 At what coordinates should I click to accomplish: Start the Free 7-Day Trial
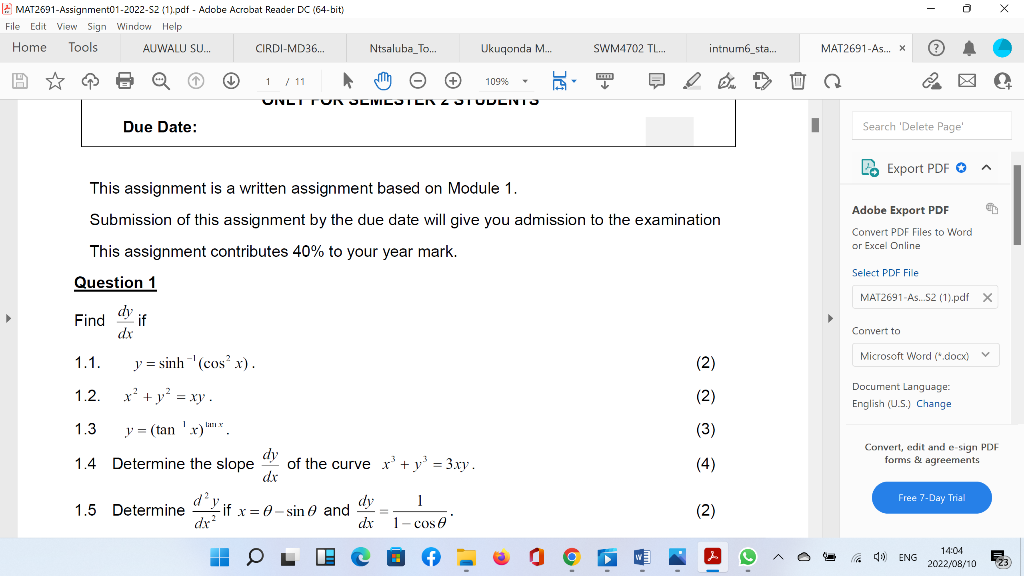pos(931,497)
